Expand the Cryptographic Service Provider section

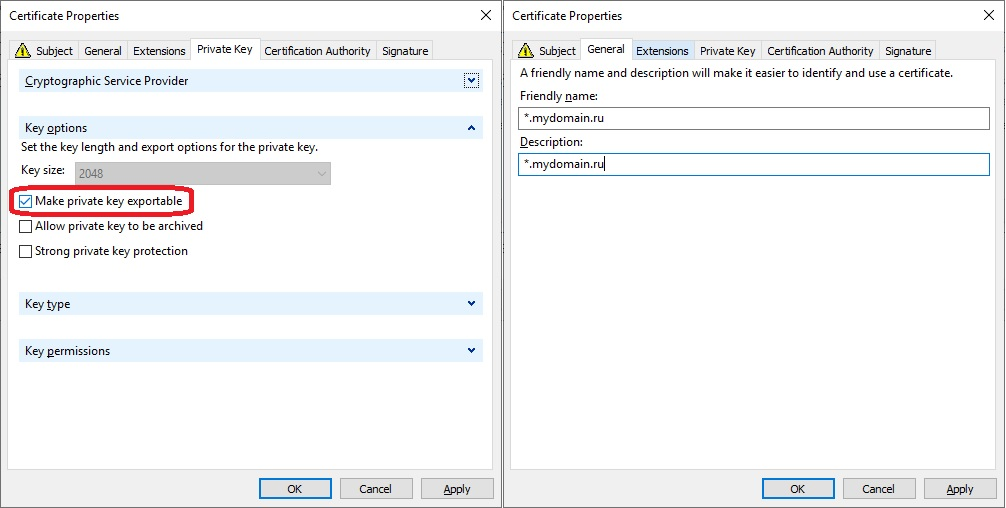tap(471, 81)
